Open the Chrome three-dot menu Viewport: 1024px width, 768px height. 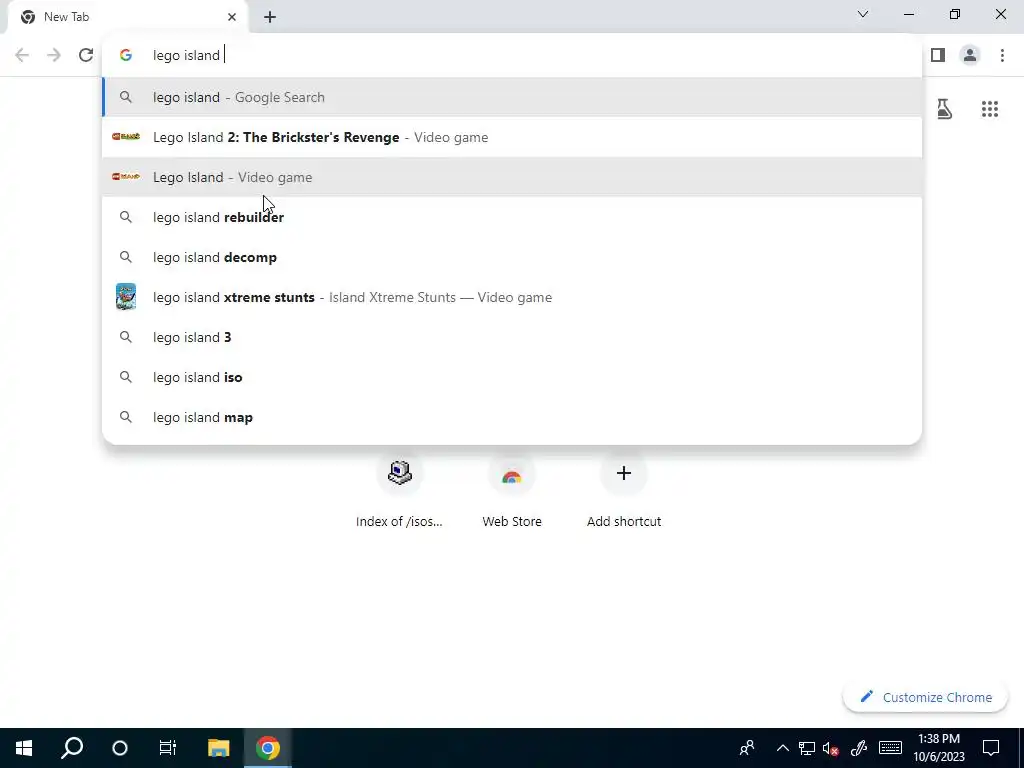pos(1002,55)
